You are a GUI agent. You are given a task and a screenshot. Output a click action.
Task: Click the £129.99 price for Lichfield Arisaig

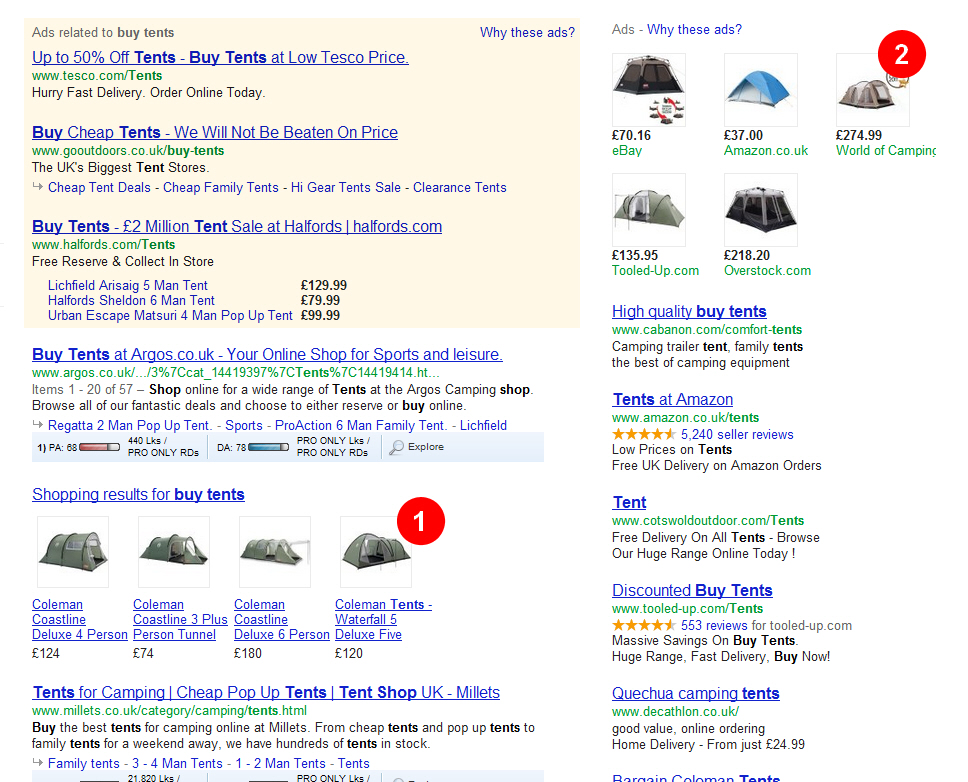click(x=324, y=286)
